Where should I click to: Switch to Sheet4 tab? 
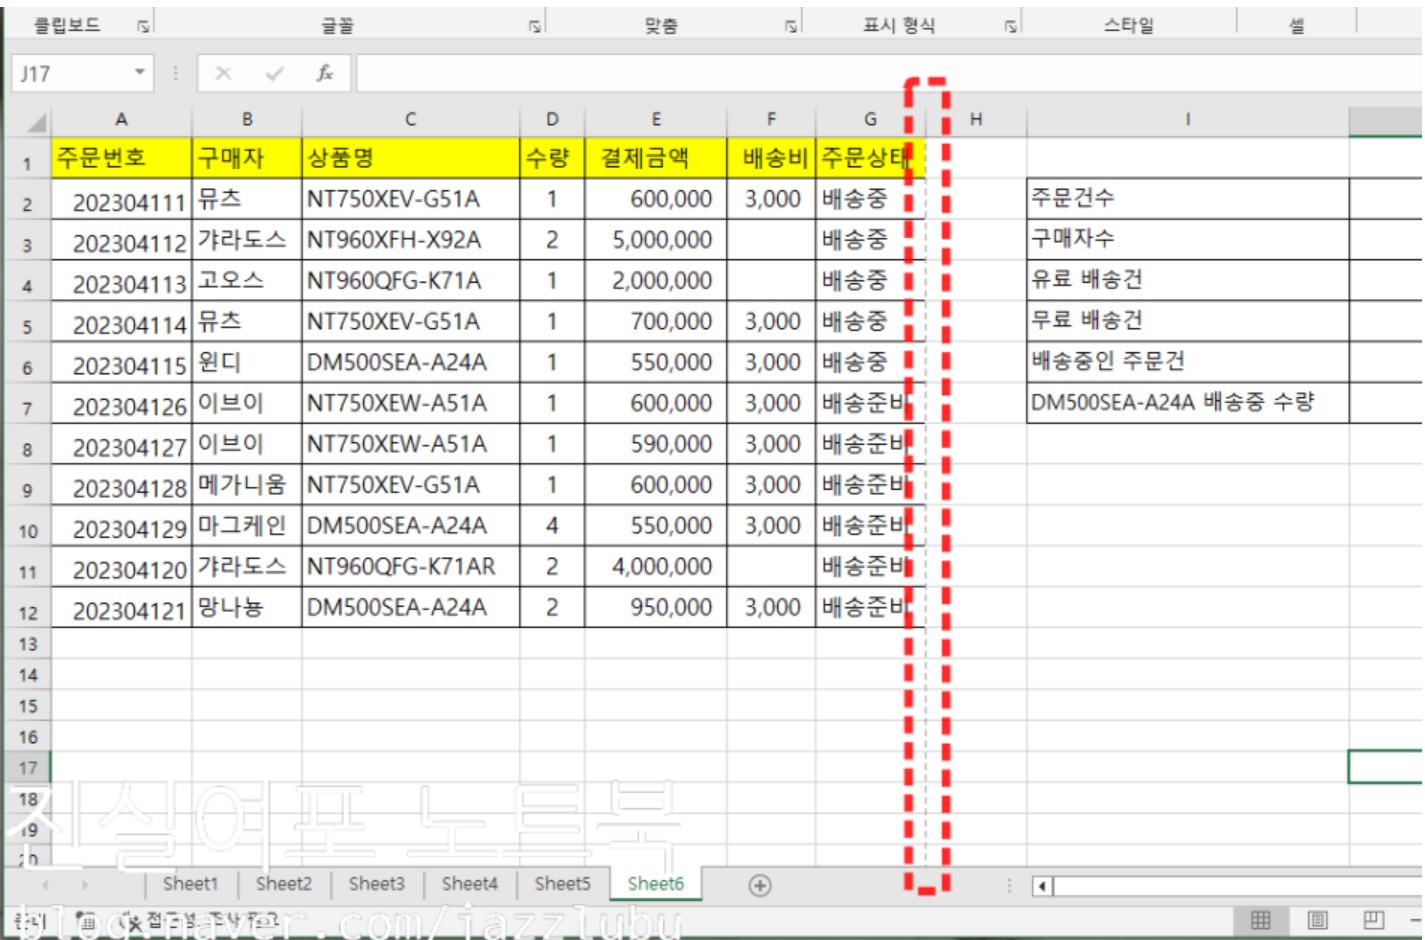(x=469, y=884)
